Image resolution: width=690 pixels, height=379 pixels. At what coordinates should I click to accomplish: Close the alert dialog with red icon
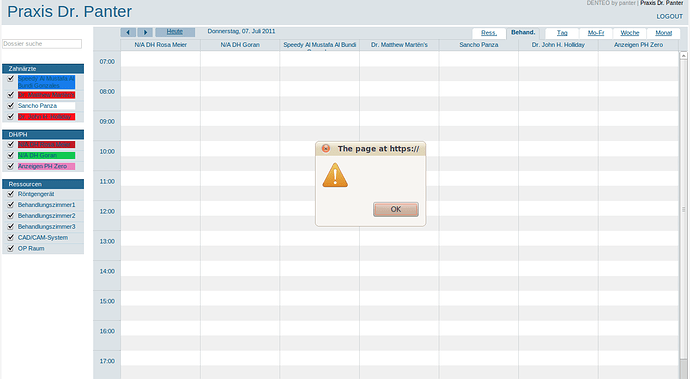[x=326, y=148]
